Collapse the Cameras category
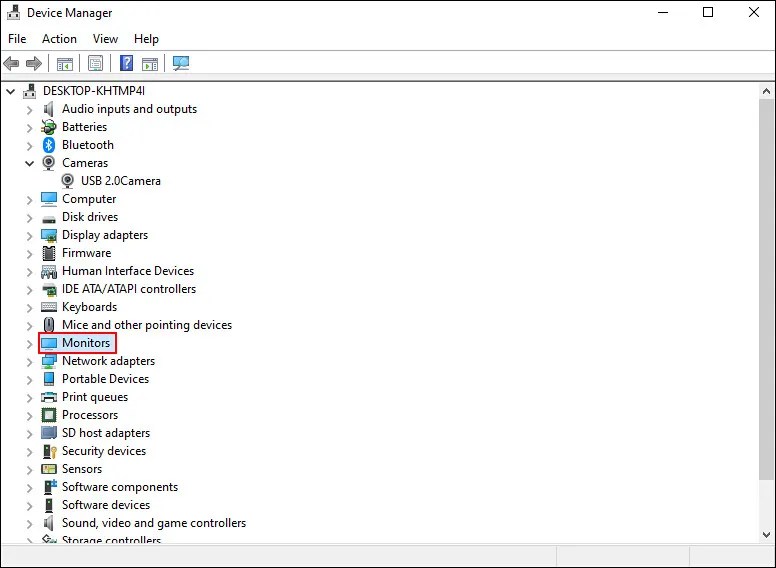Image resolution: width=776 pixels, height=568 pixels. pos(29,163)
